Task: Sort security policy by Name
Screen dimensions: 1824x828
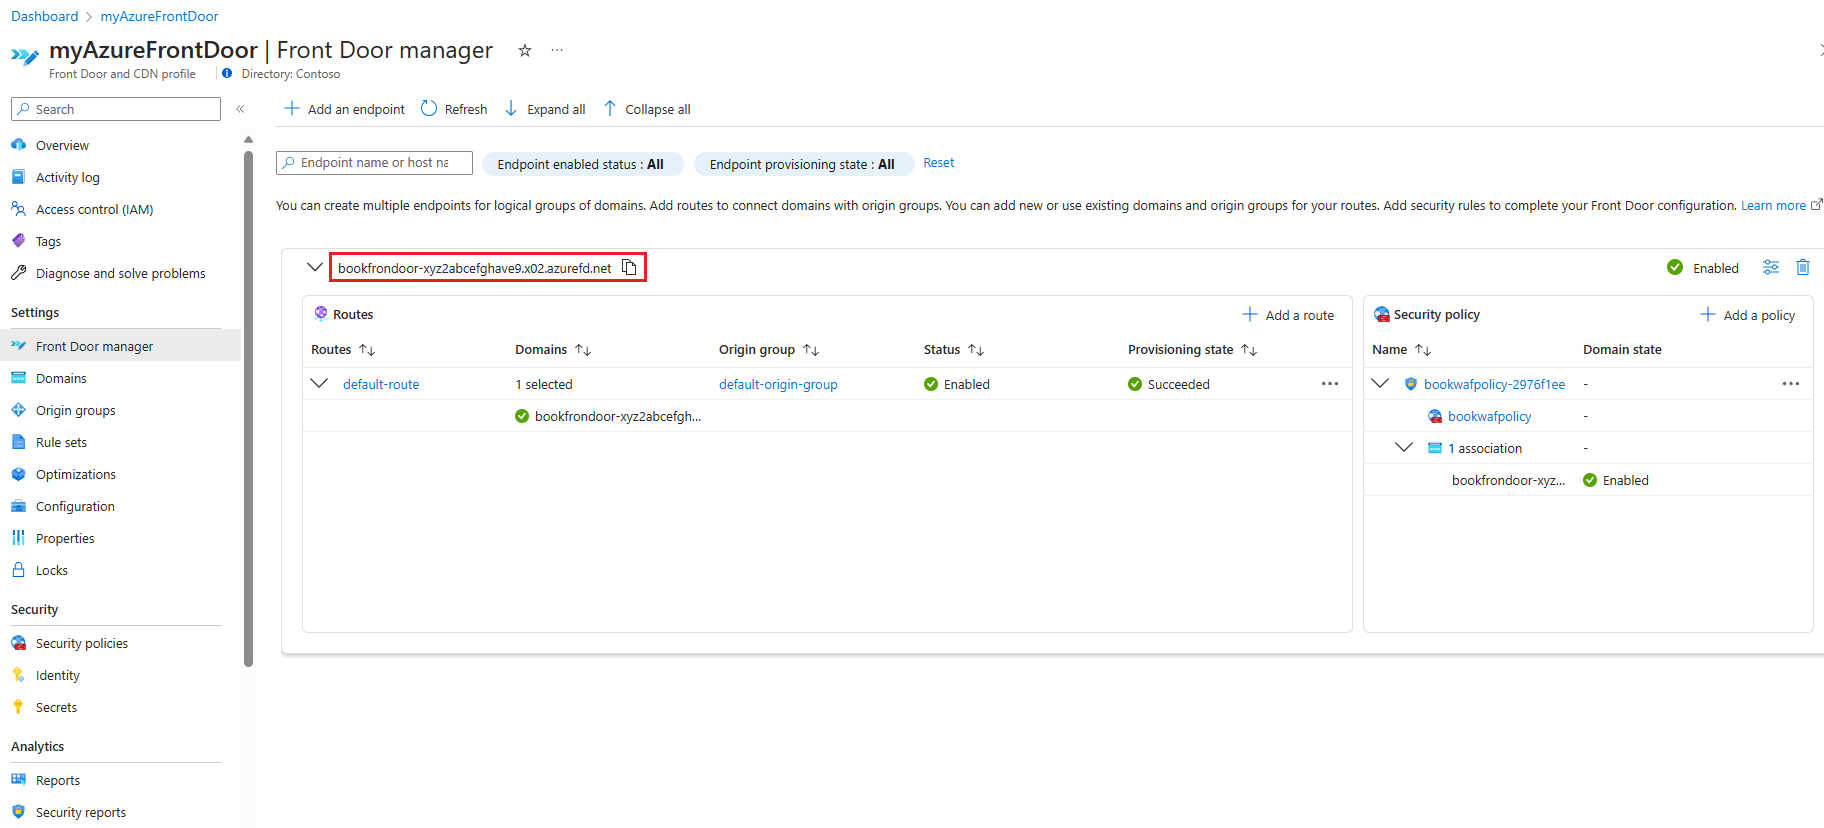Action: coord(1423,350)
